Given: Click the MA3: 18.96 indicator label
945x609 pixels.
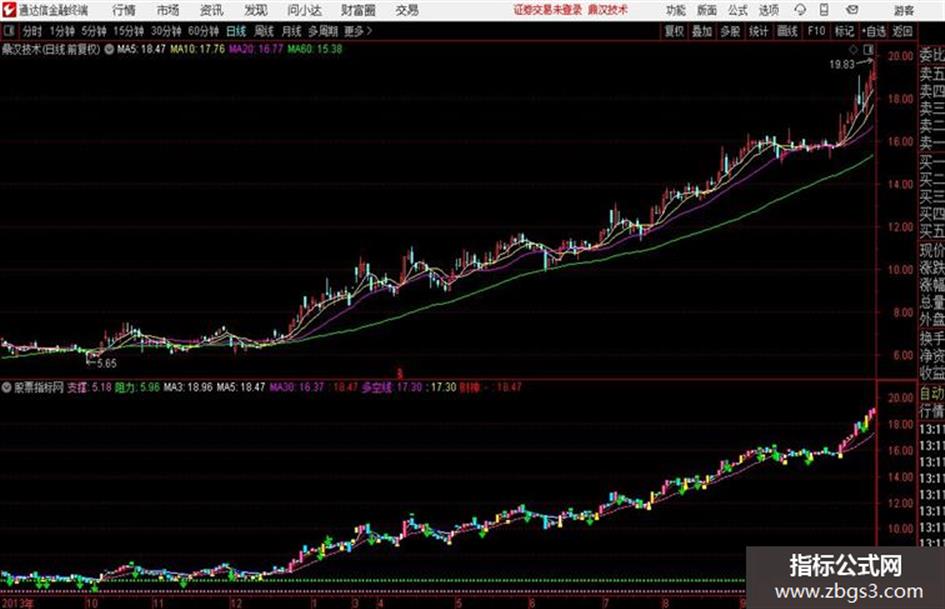Looking at the screenshot, I should 188,388.
